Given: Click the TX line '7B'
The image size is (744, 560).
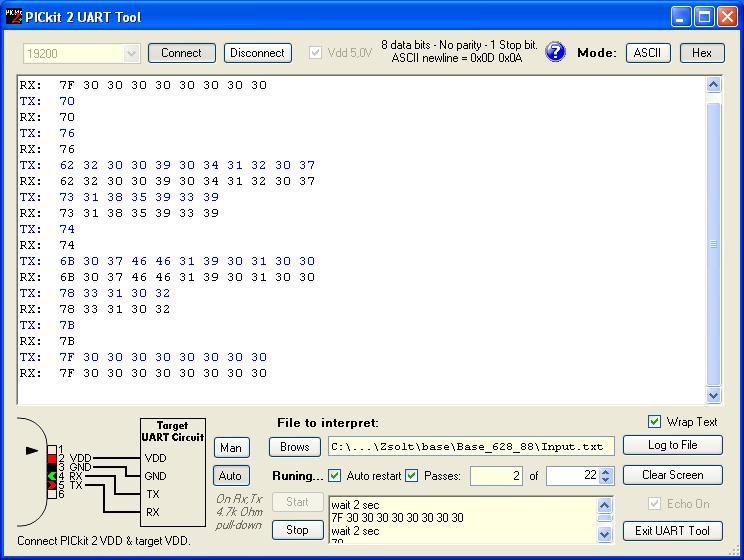Looking at the screenshot, I should pyautogui.click(x=47, y=325).
